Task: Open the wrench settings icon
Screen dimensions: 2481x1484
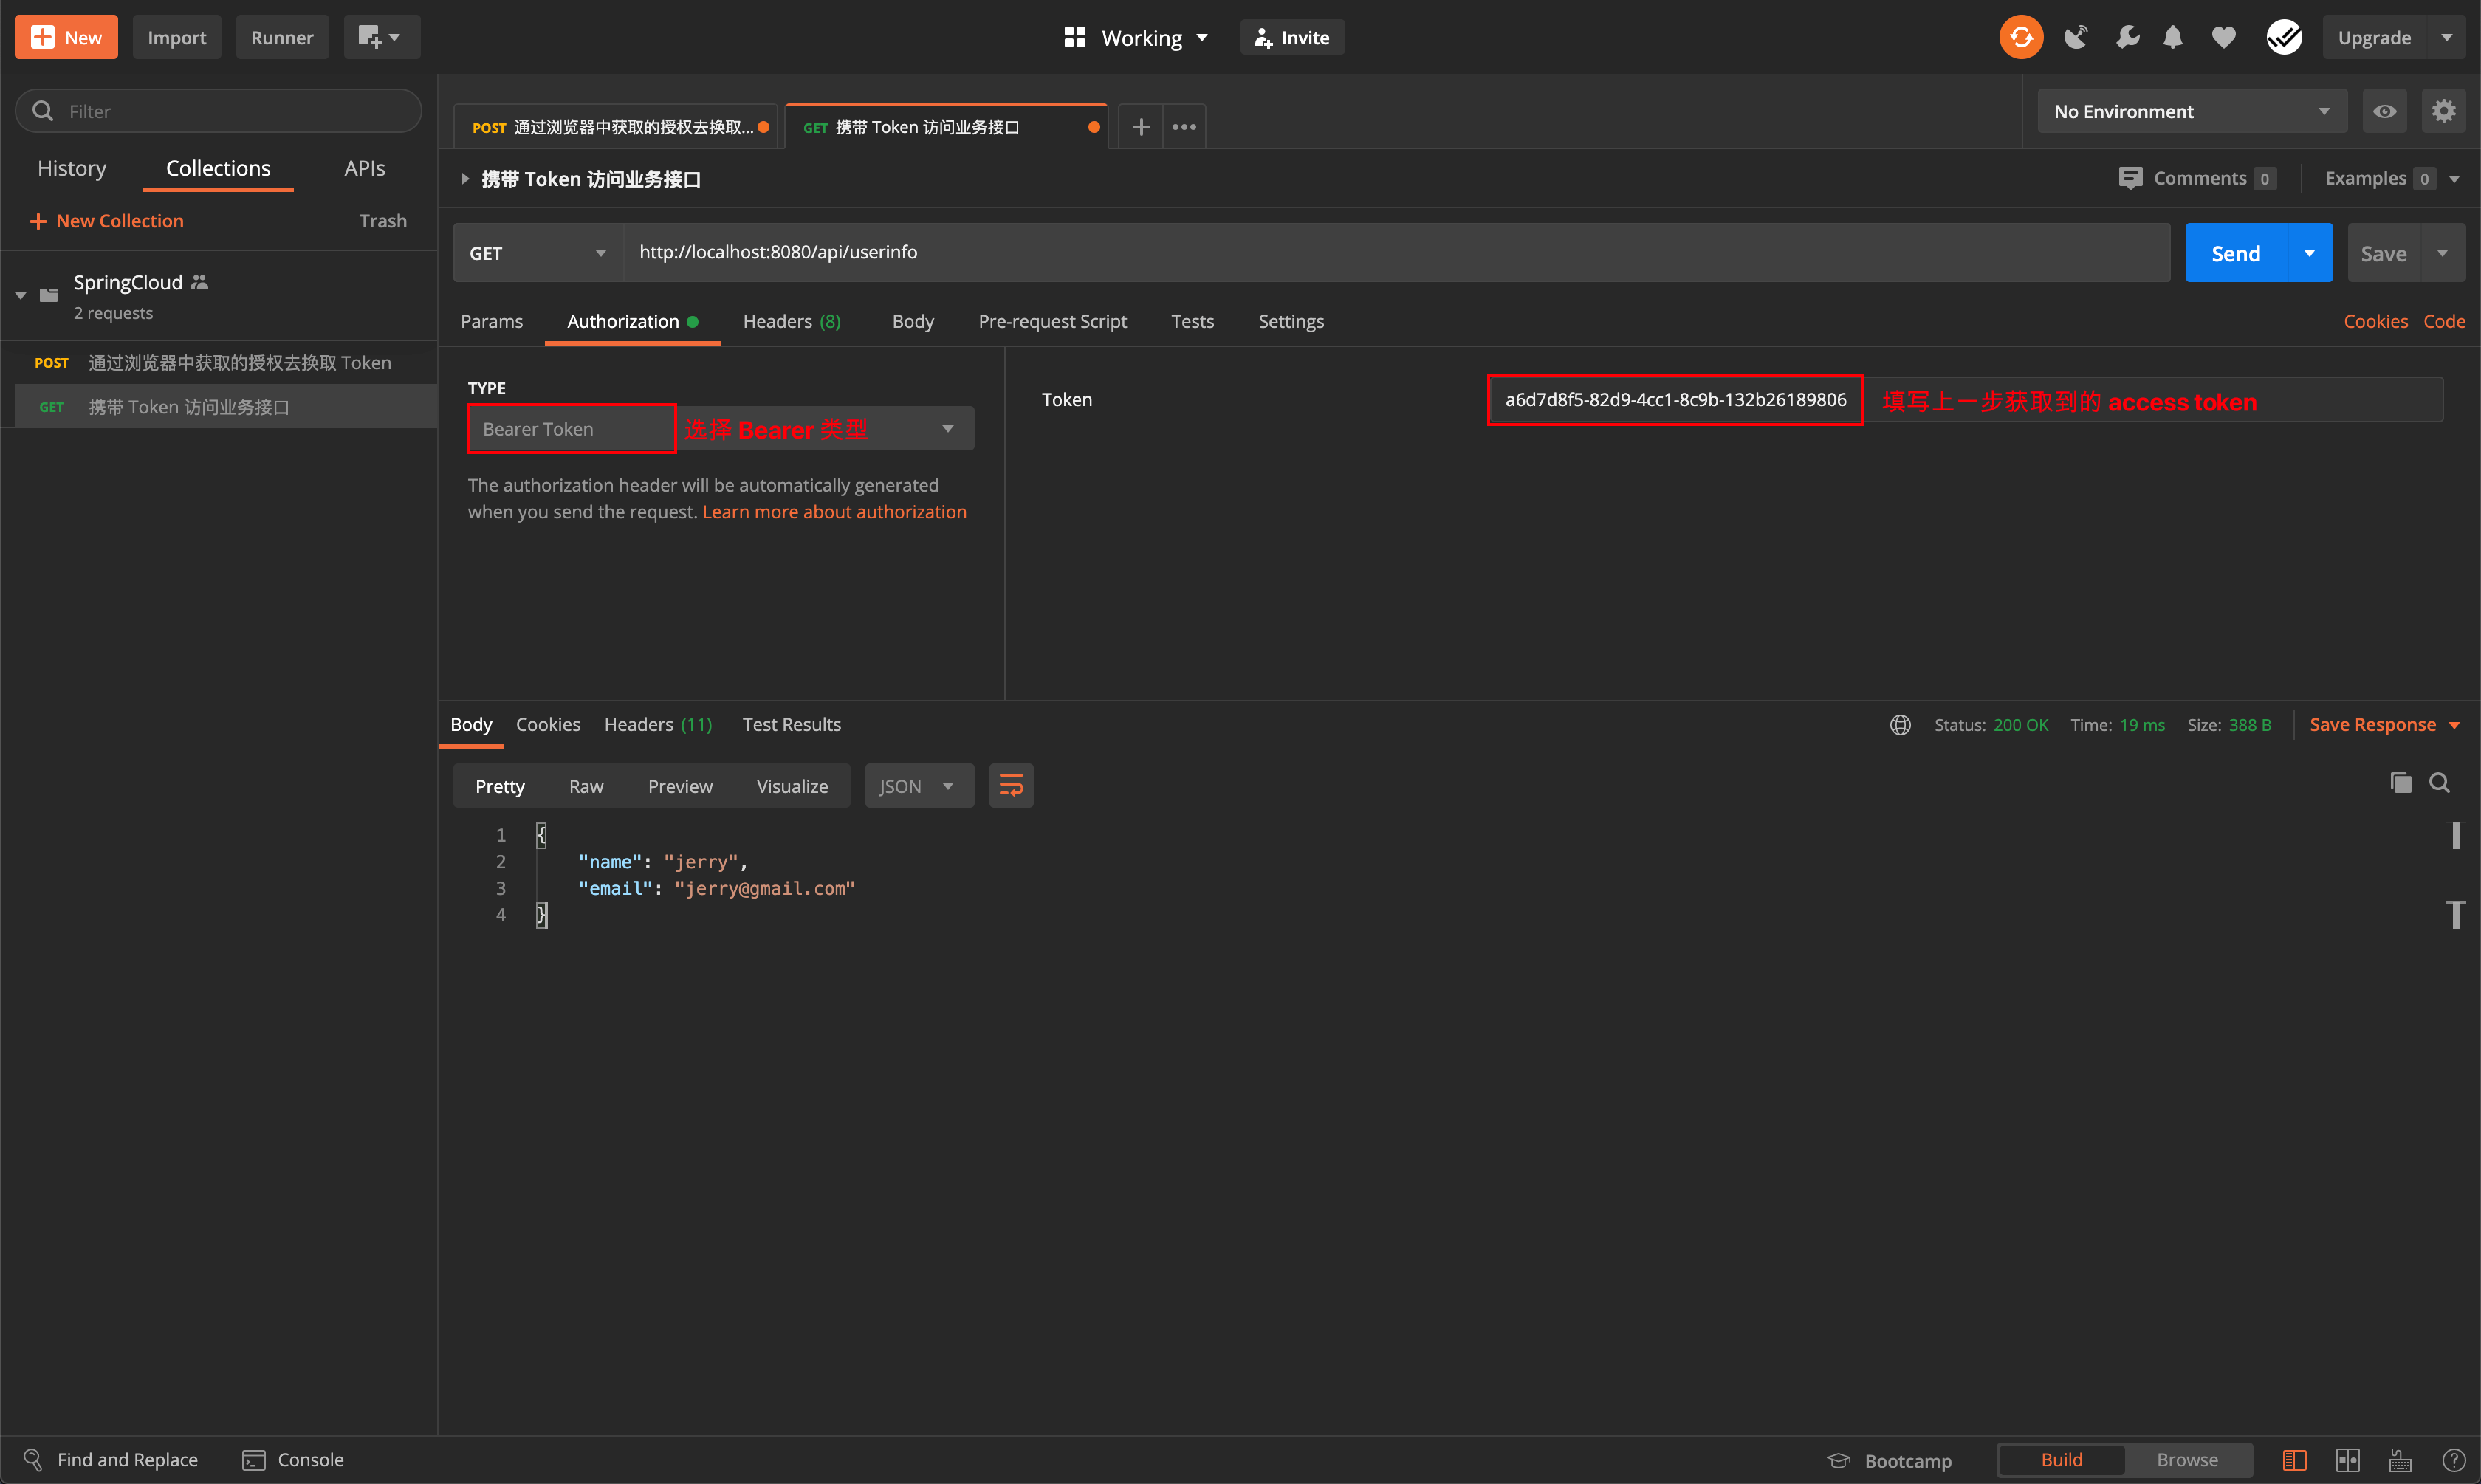Action: click(x=2127, y=37)
